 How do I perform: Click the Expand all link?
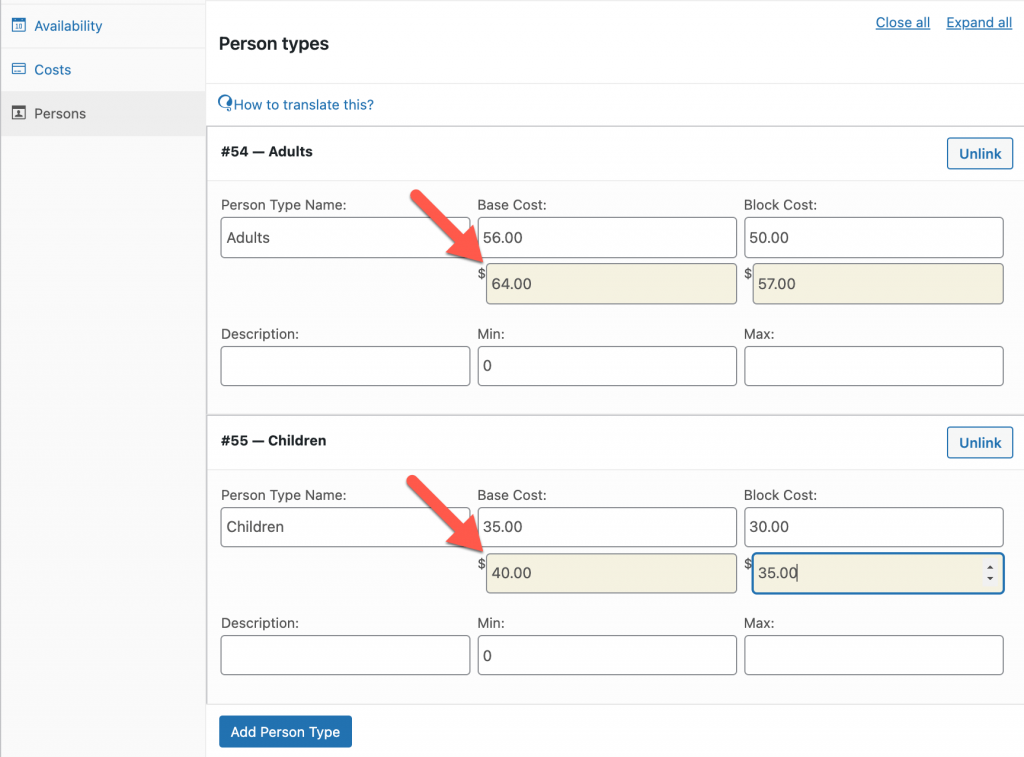(x=979, y=23)
